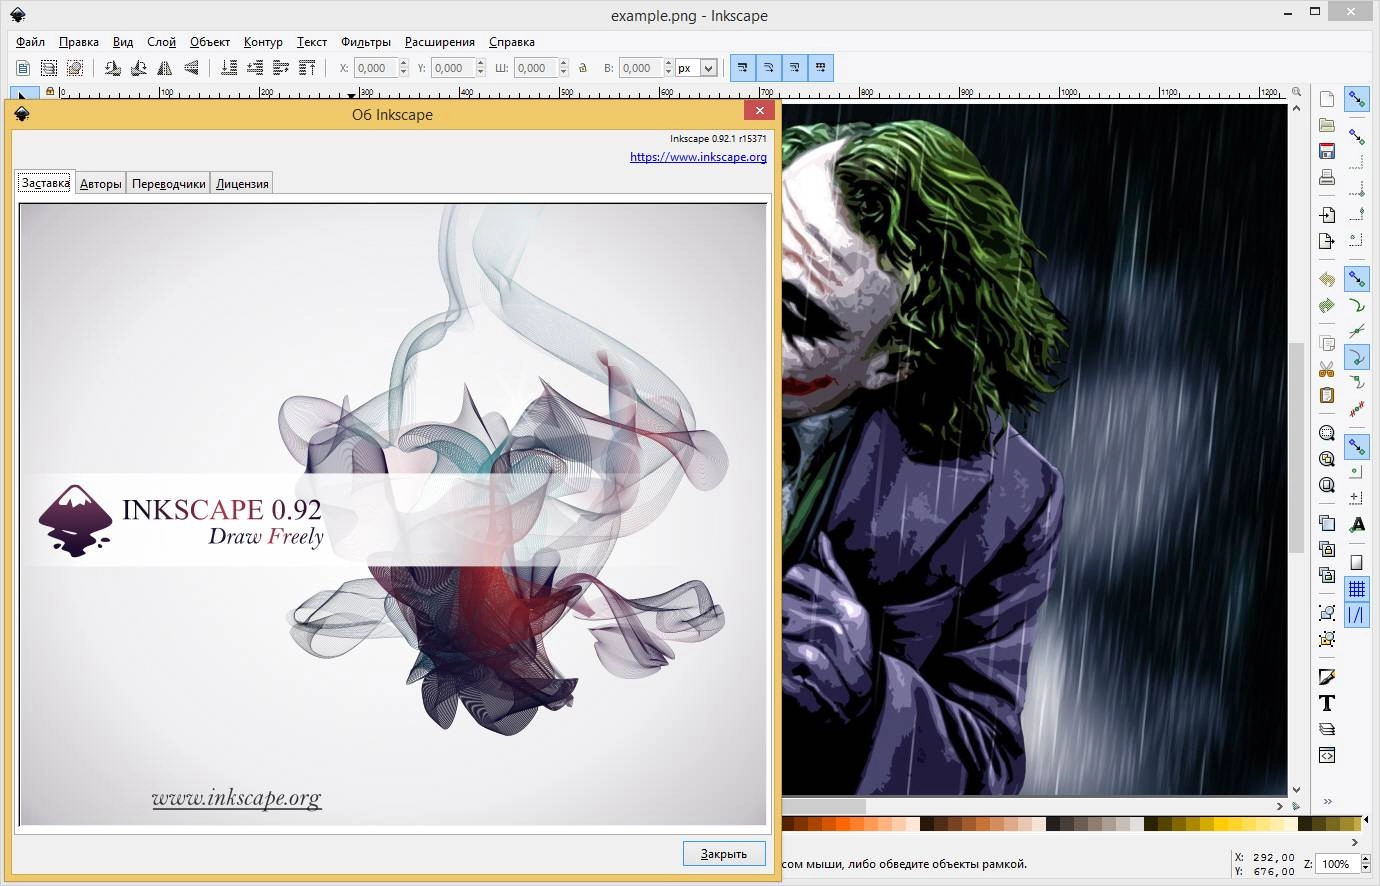1380x886 pixels.
Task: Open the Файл menu
Action: pyautogui.click(x=30, y=42)
